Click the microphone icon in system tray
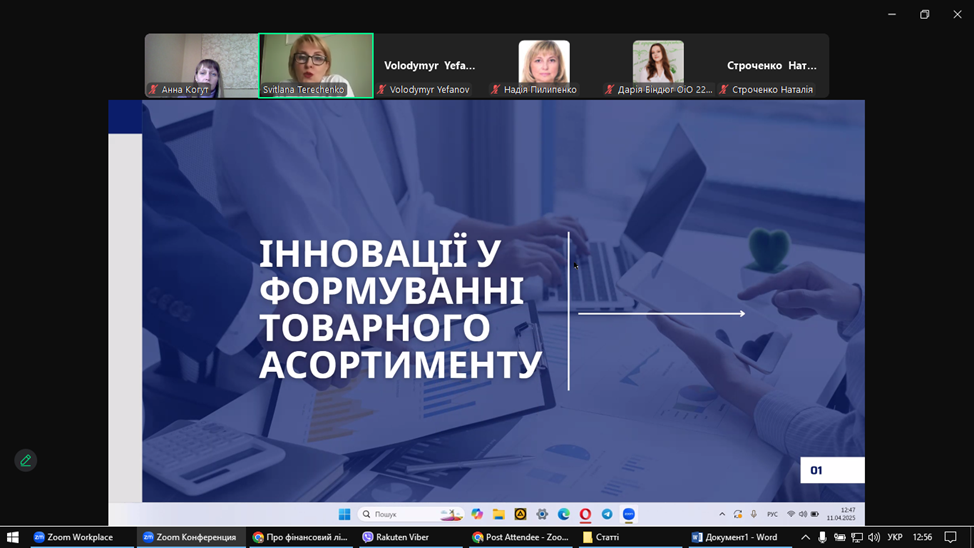This screenshot has height=548, width=974. pyautogui.click(x=822, y=537)
